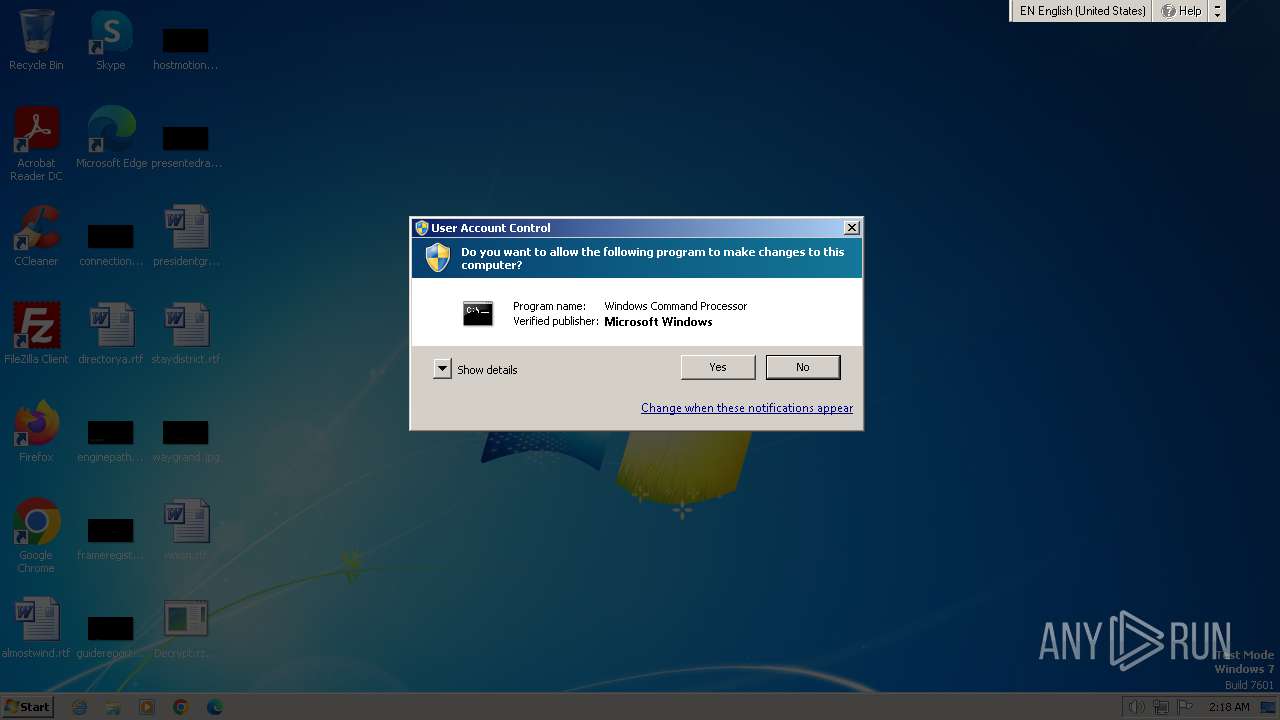The height and width of the screenshot is (720, 1280).
Task: Open Google Chrome desktop shortcut
Action: point(36,535)
